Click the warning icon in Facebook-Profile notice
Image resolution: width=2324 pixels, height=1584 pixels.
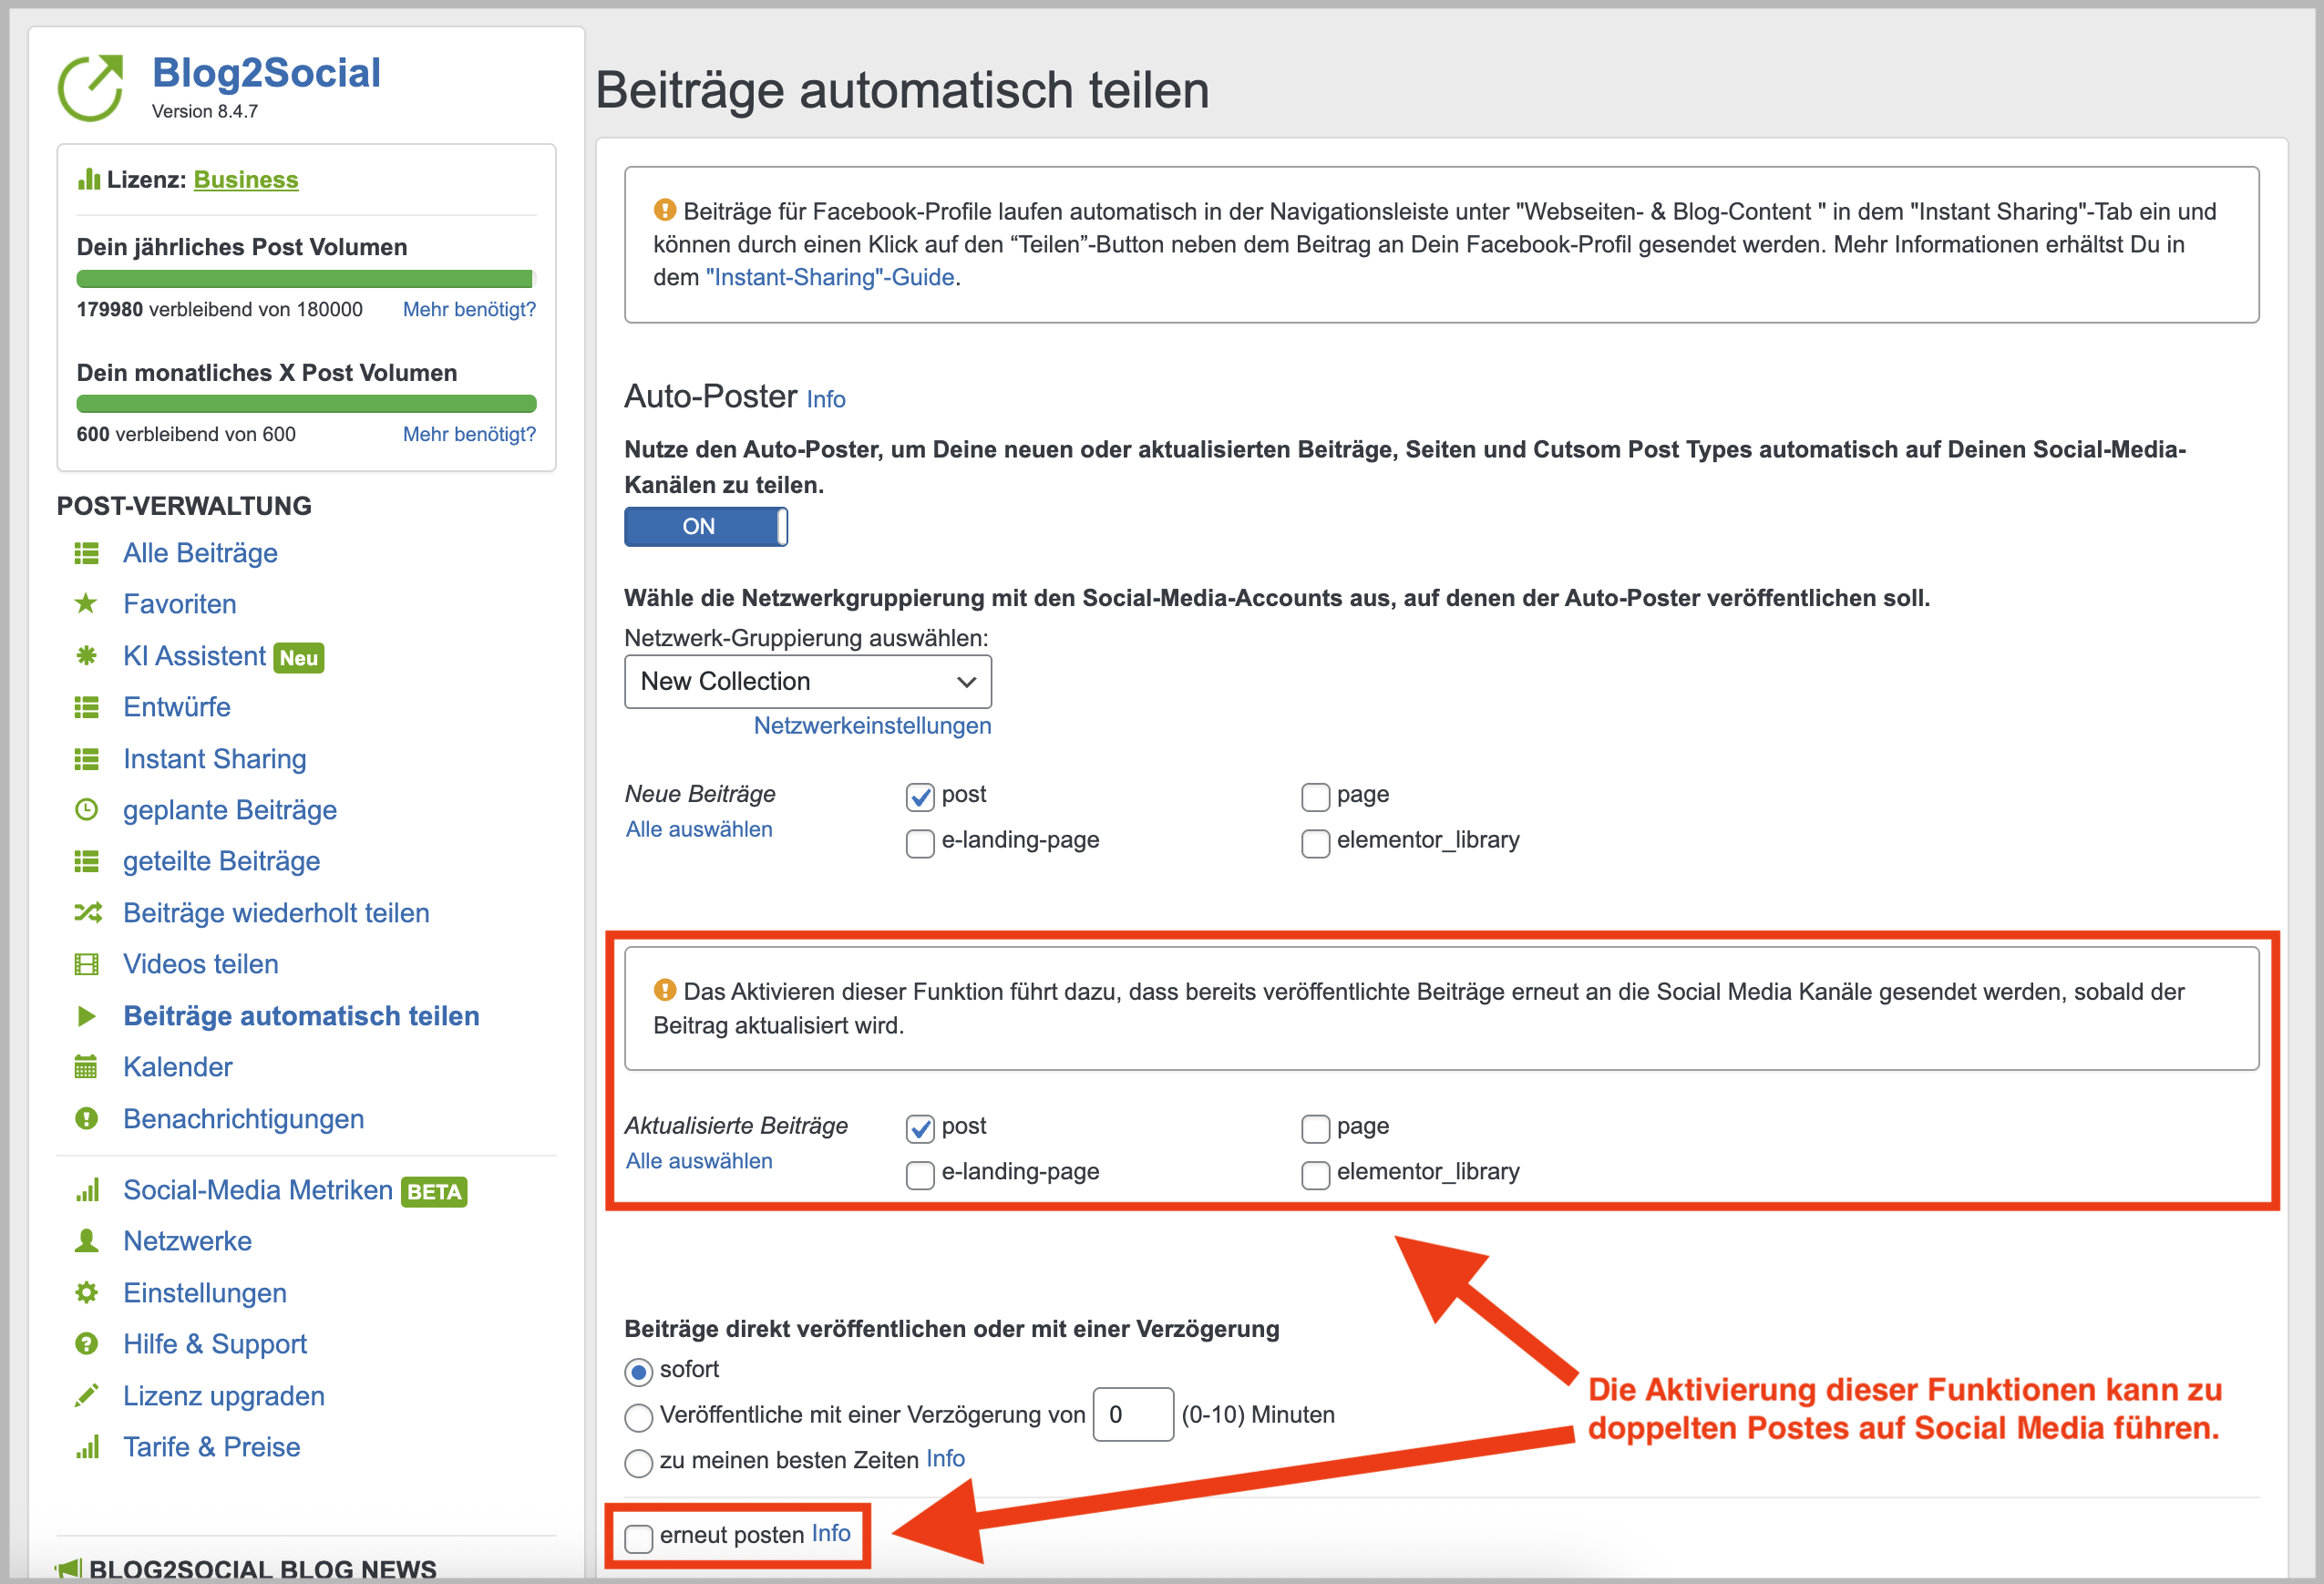pos(665,210)
